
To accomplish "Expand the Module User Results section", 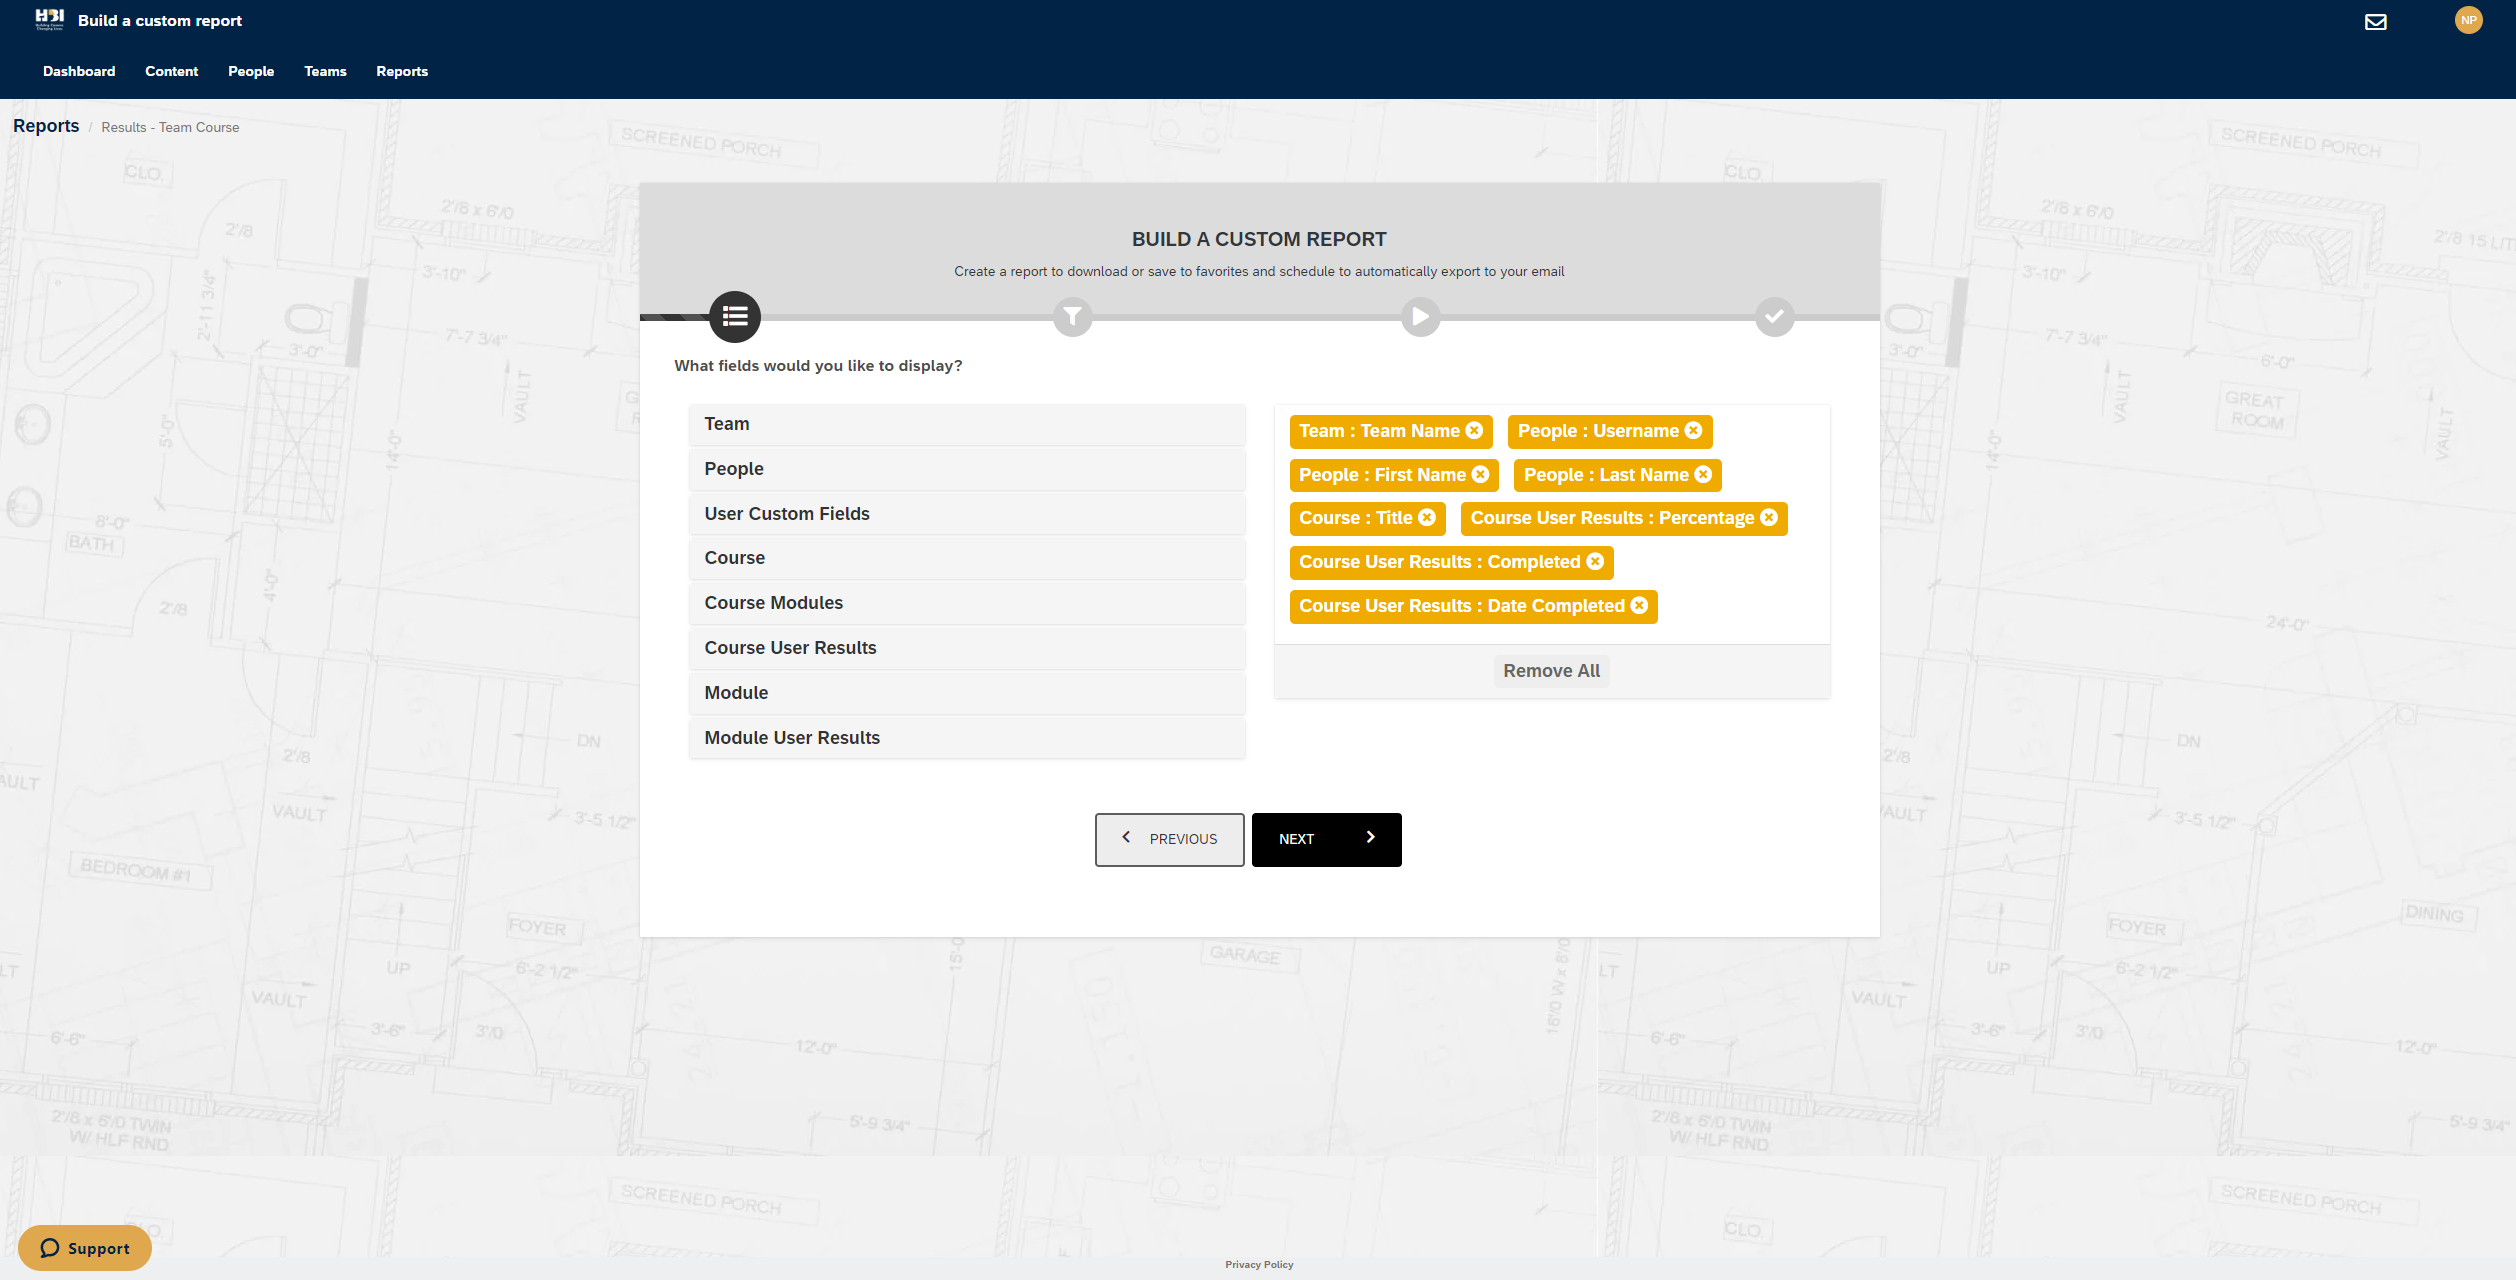I will point(966,738).
